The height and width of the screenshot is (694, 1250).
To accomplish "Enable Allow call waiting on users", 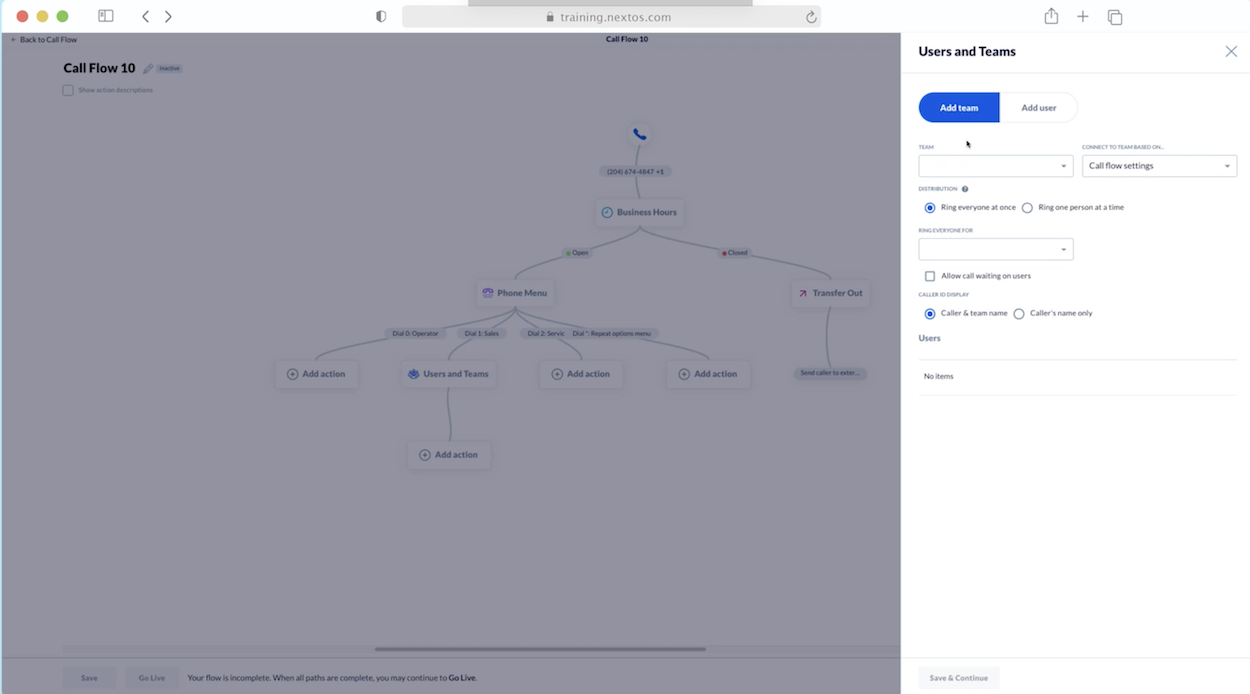I will tap(930, 276).
